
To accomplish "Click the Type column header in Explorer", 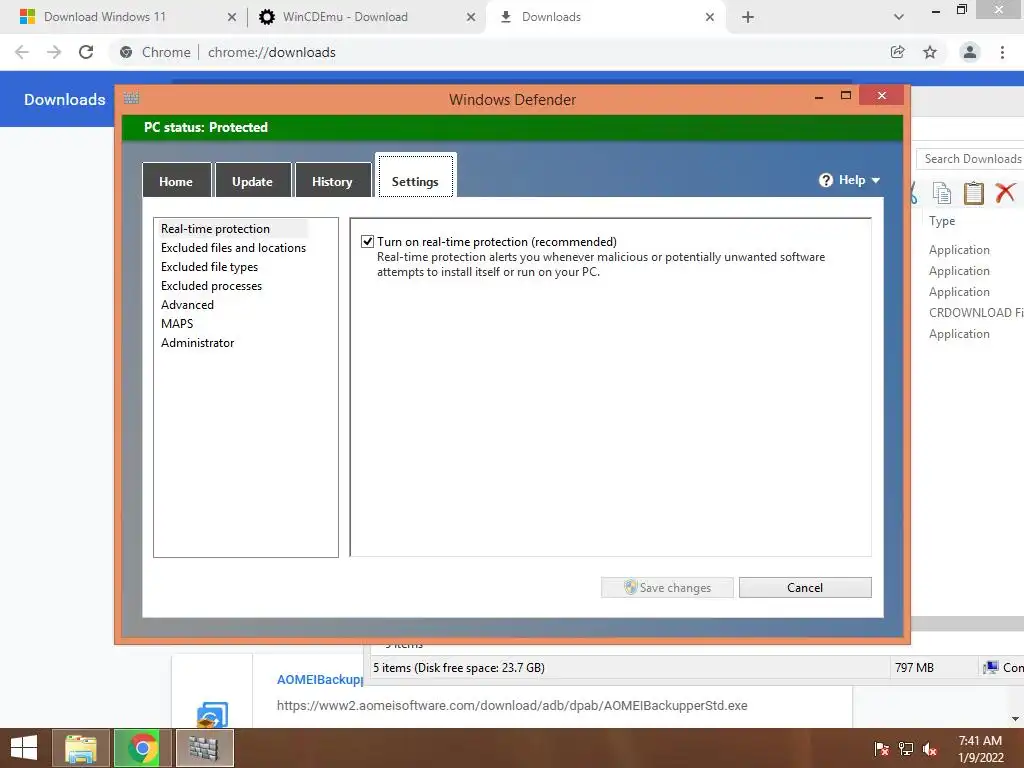I will [942, 221].
